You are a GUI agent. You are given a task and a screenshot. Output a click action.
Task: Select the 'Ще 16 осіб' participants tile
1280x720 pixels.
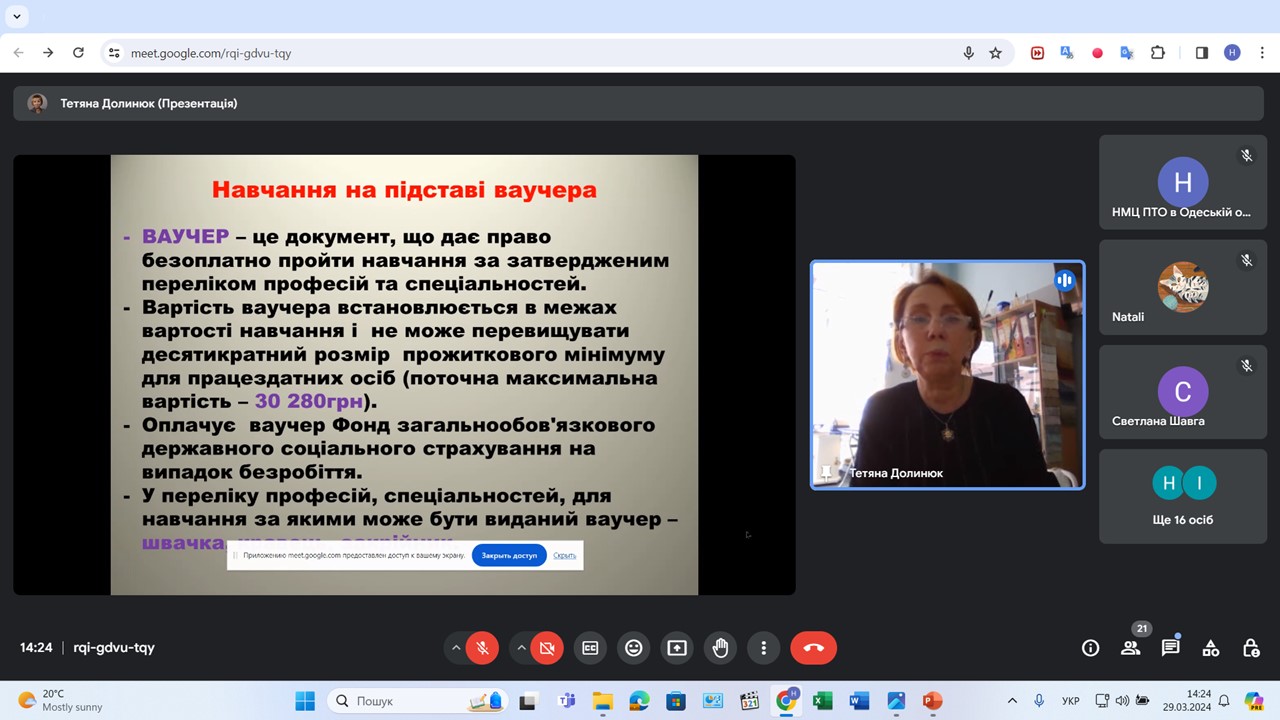pyautogui.click(x=1182, y=496)
